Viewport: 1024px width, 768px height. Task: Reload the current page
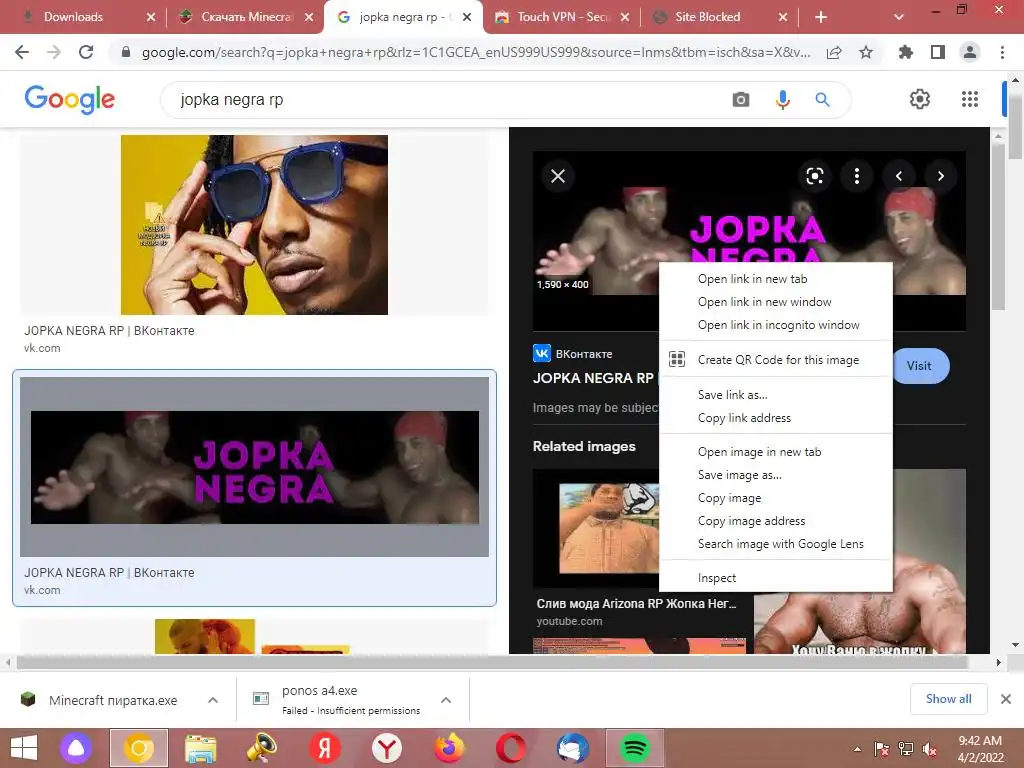point(86,52)
